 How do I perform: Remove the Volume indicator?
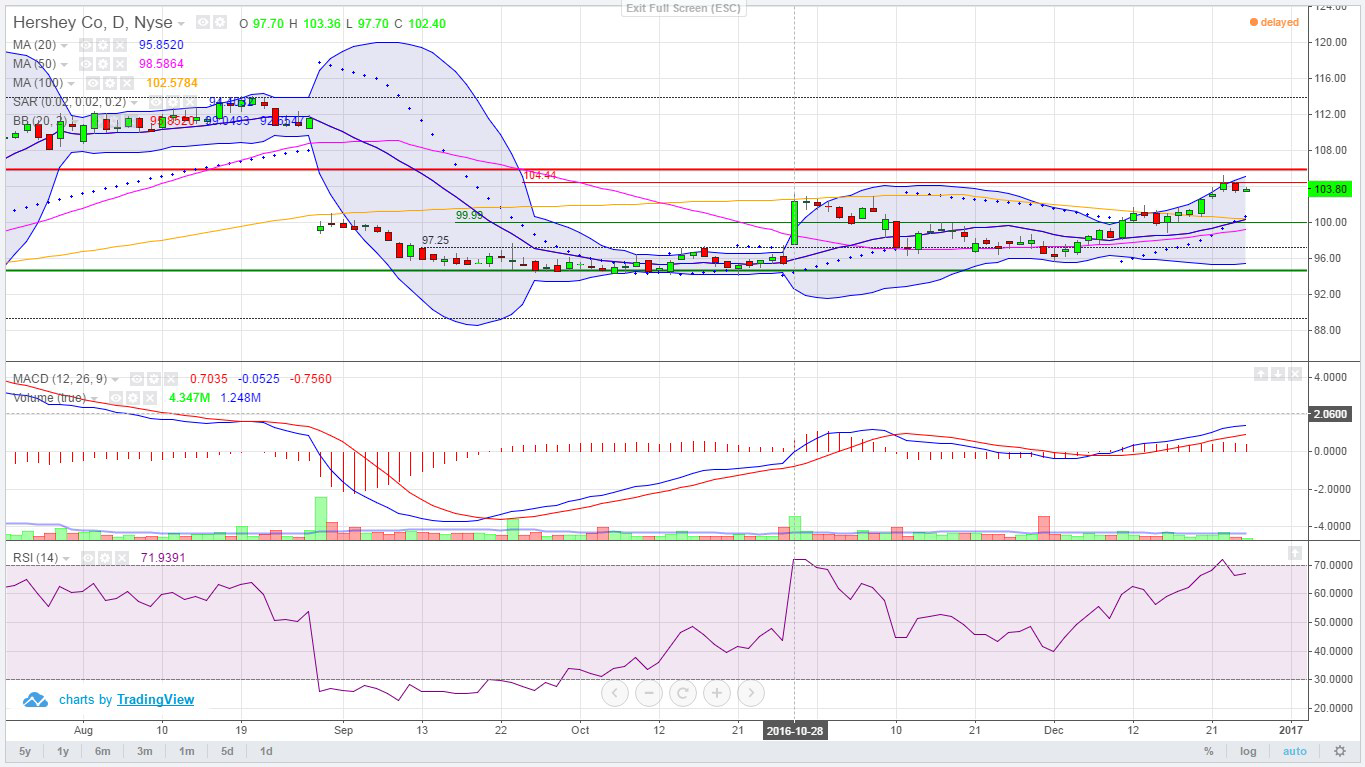[150, 398]
